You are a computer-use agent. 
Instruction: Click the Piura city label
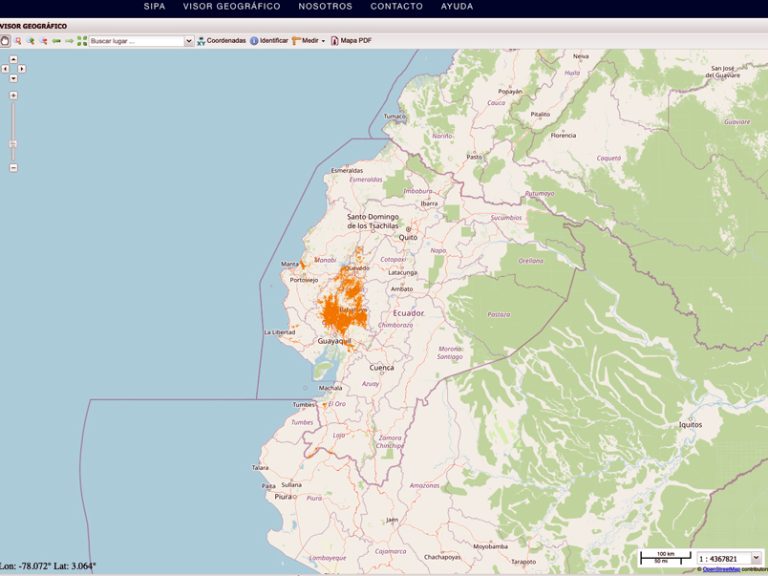pyautogui.click(x=283, y=497)
